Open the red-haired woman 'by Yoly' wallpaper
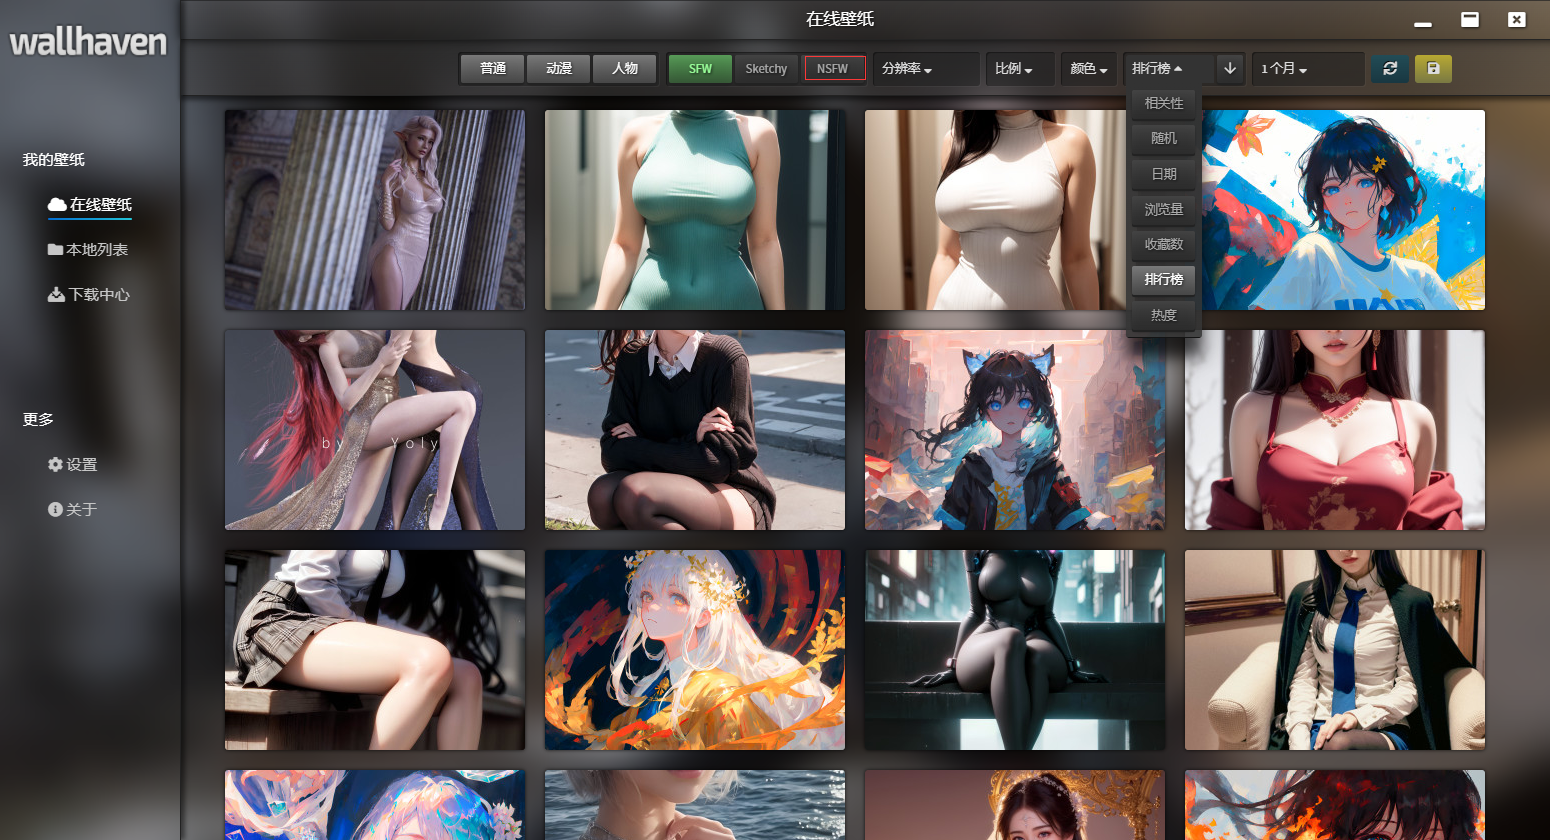Viewport: 1550px width, 840px height. point(375,430)
